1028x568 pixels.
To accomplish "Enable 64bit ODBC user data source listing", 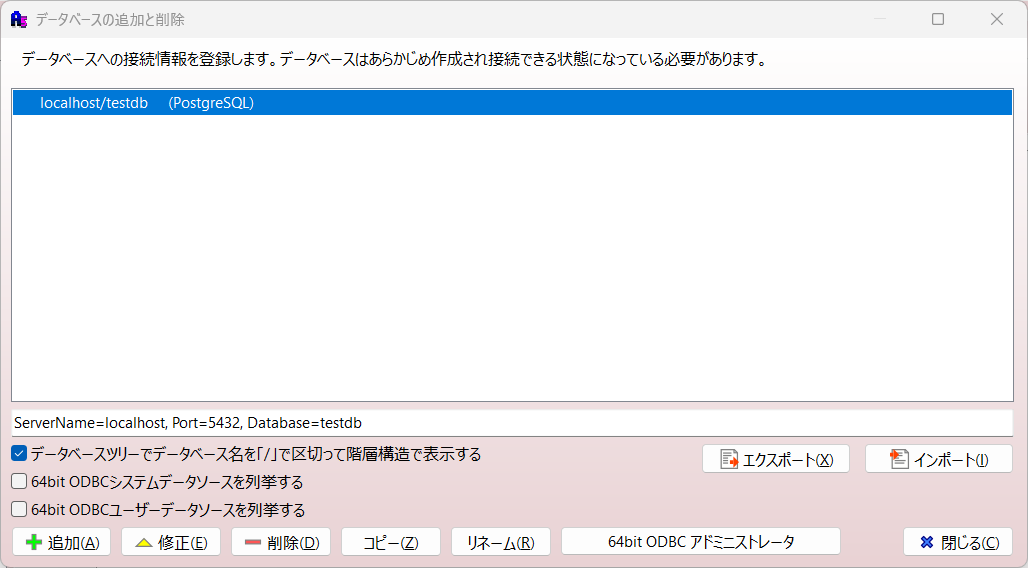I will 19,509.
